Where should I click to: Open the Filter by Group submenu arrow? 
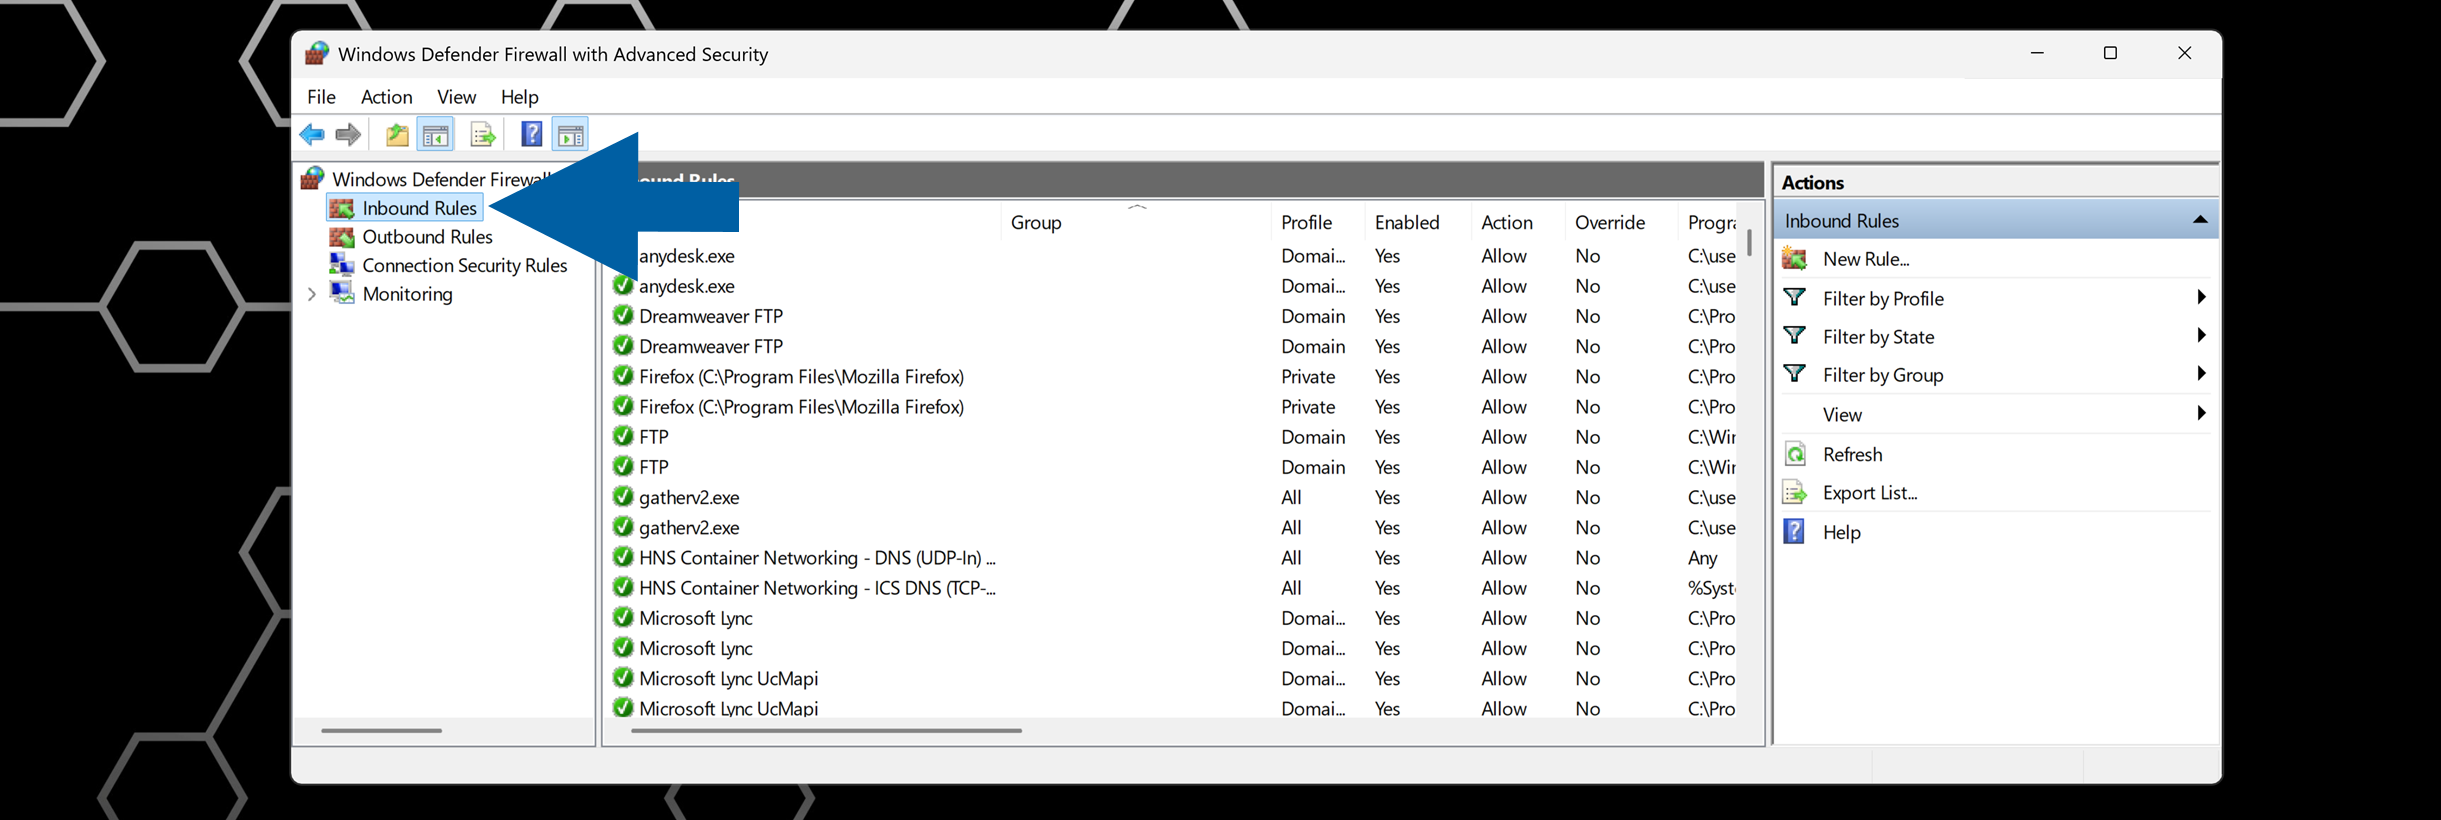click(2201, 373)
